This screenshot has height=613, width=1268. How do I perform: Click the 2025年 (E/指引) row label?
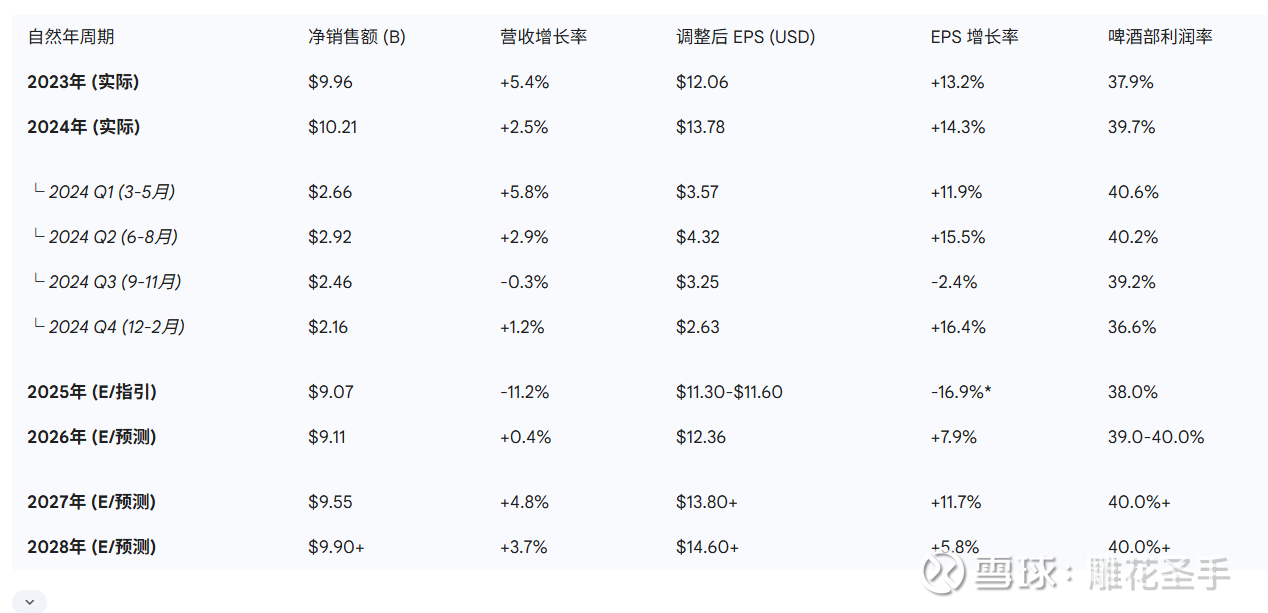(92, 392)
